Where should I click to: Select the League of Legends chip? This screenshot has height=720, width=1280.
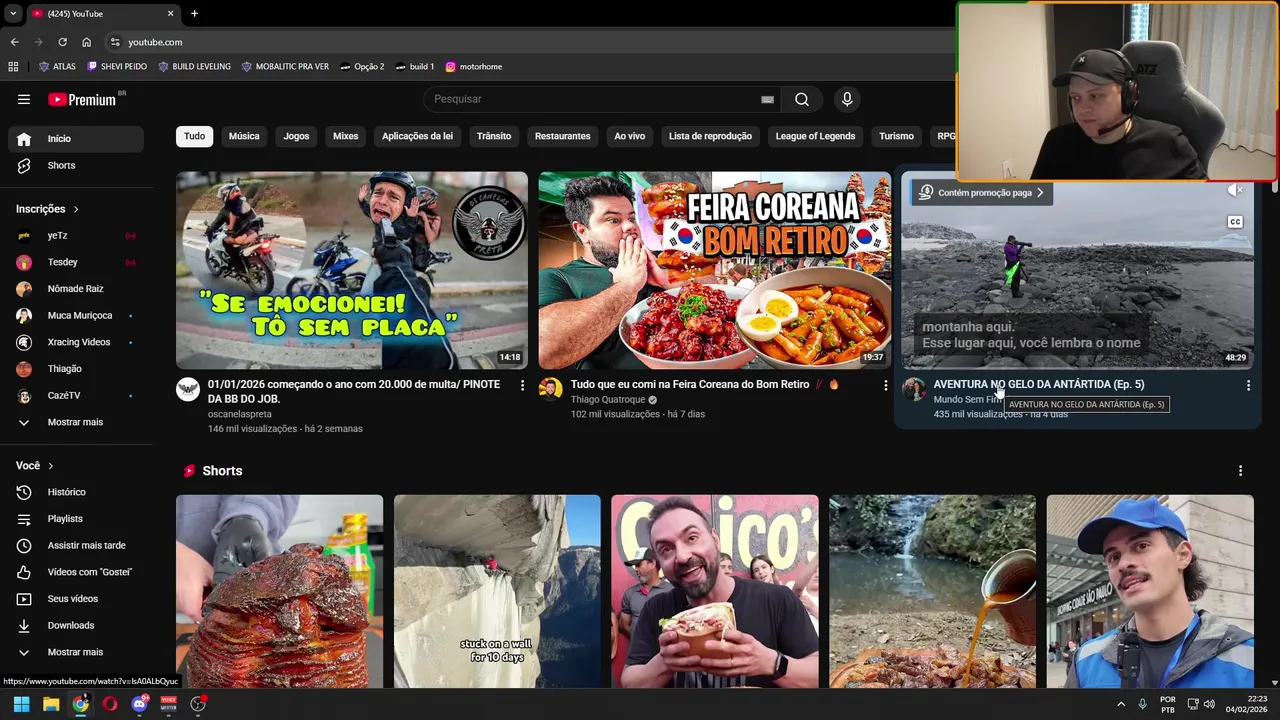coord(815,136)
